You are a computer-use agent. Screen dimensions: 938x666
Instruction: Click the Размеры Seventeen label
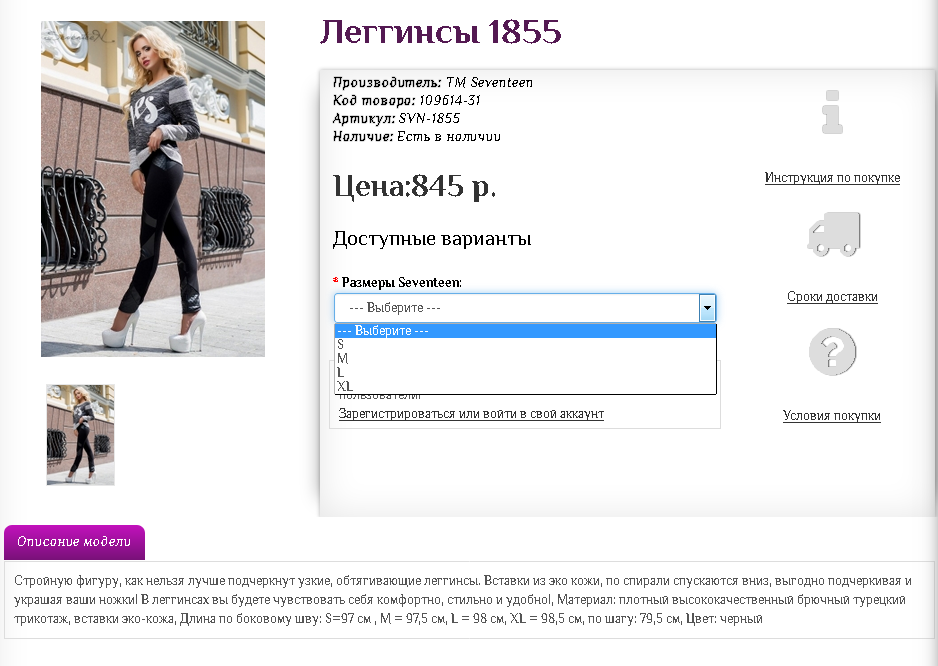click(401, 282)
